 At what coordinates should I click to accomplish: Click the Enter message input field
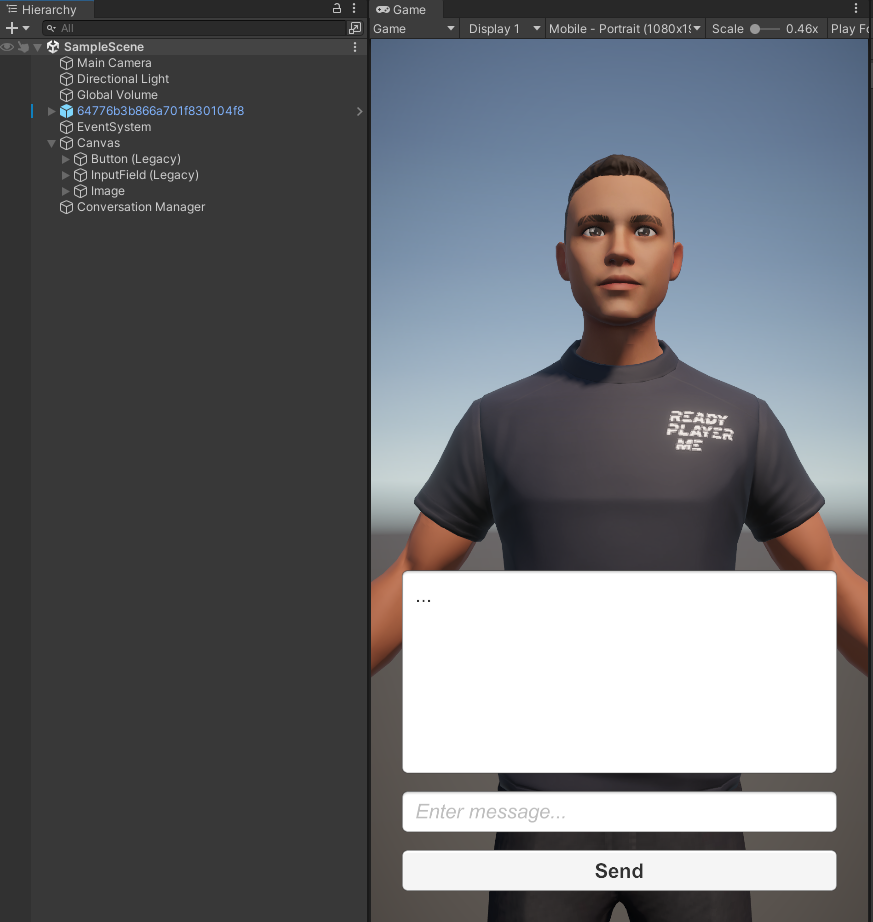click(618, 811)
